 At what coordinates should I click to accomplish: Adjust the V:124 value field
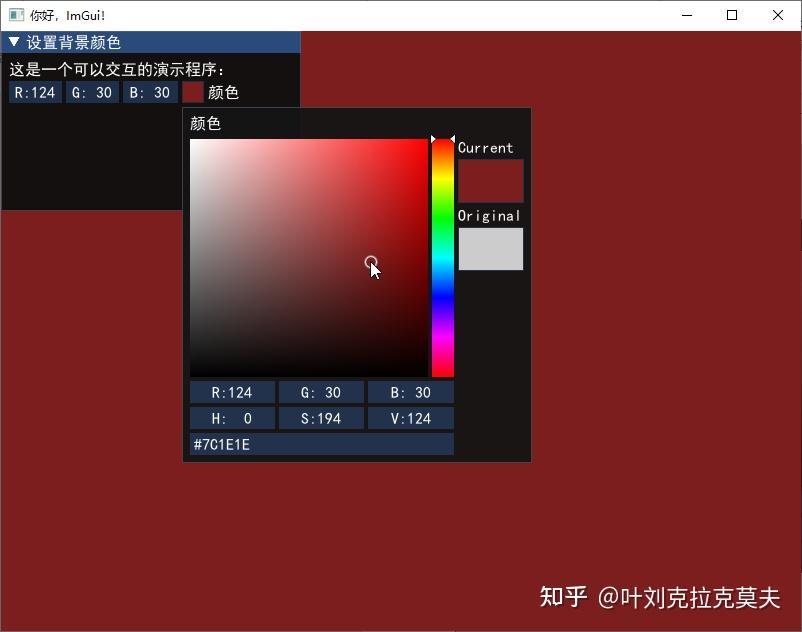(410, 418)
